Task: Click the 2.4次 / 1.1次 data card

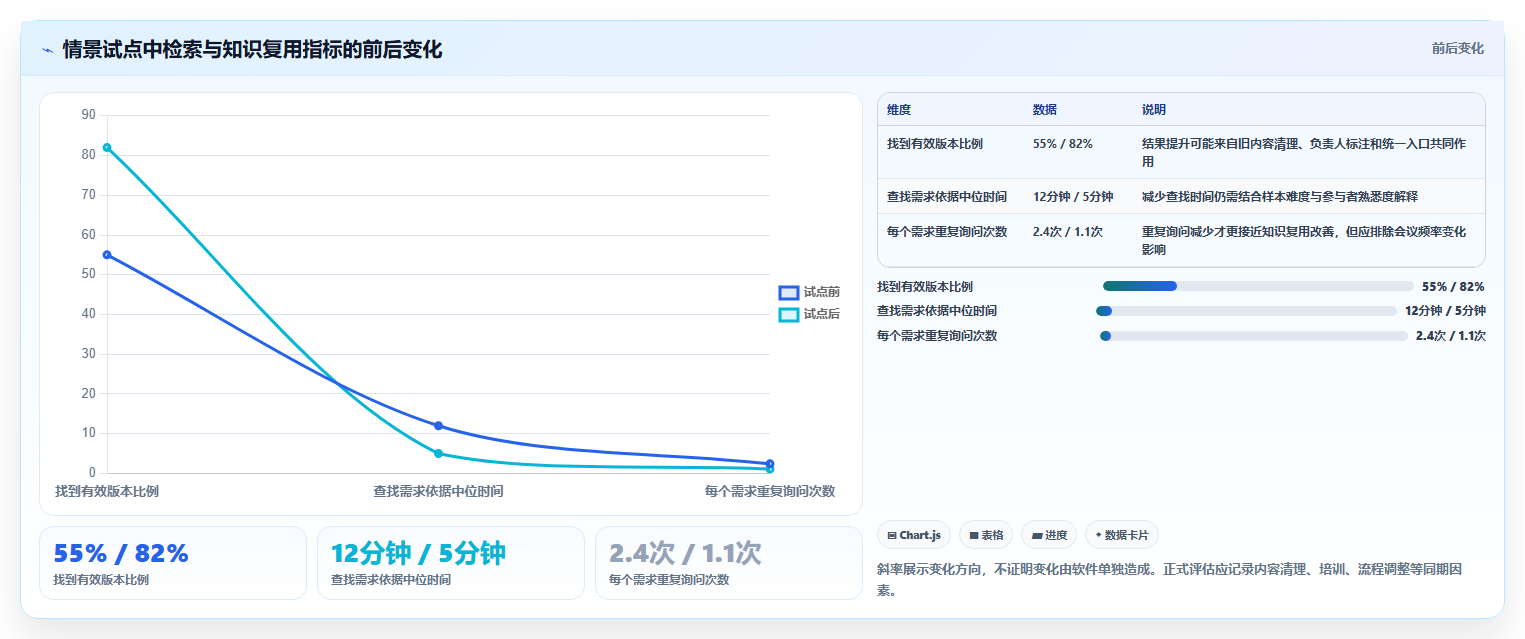Action: pos(728,563)
